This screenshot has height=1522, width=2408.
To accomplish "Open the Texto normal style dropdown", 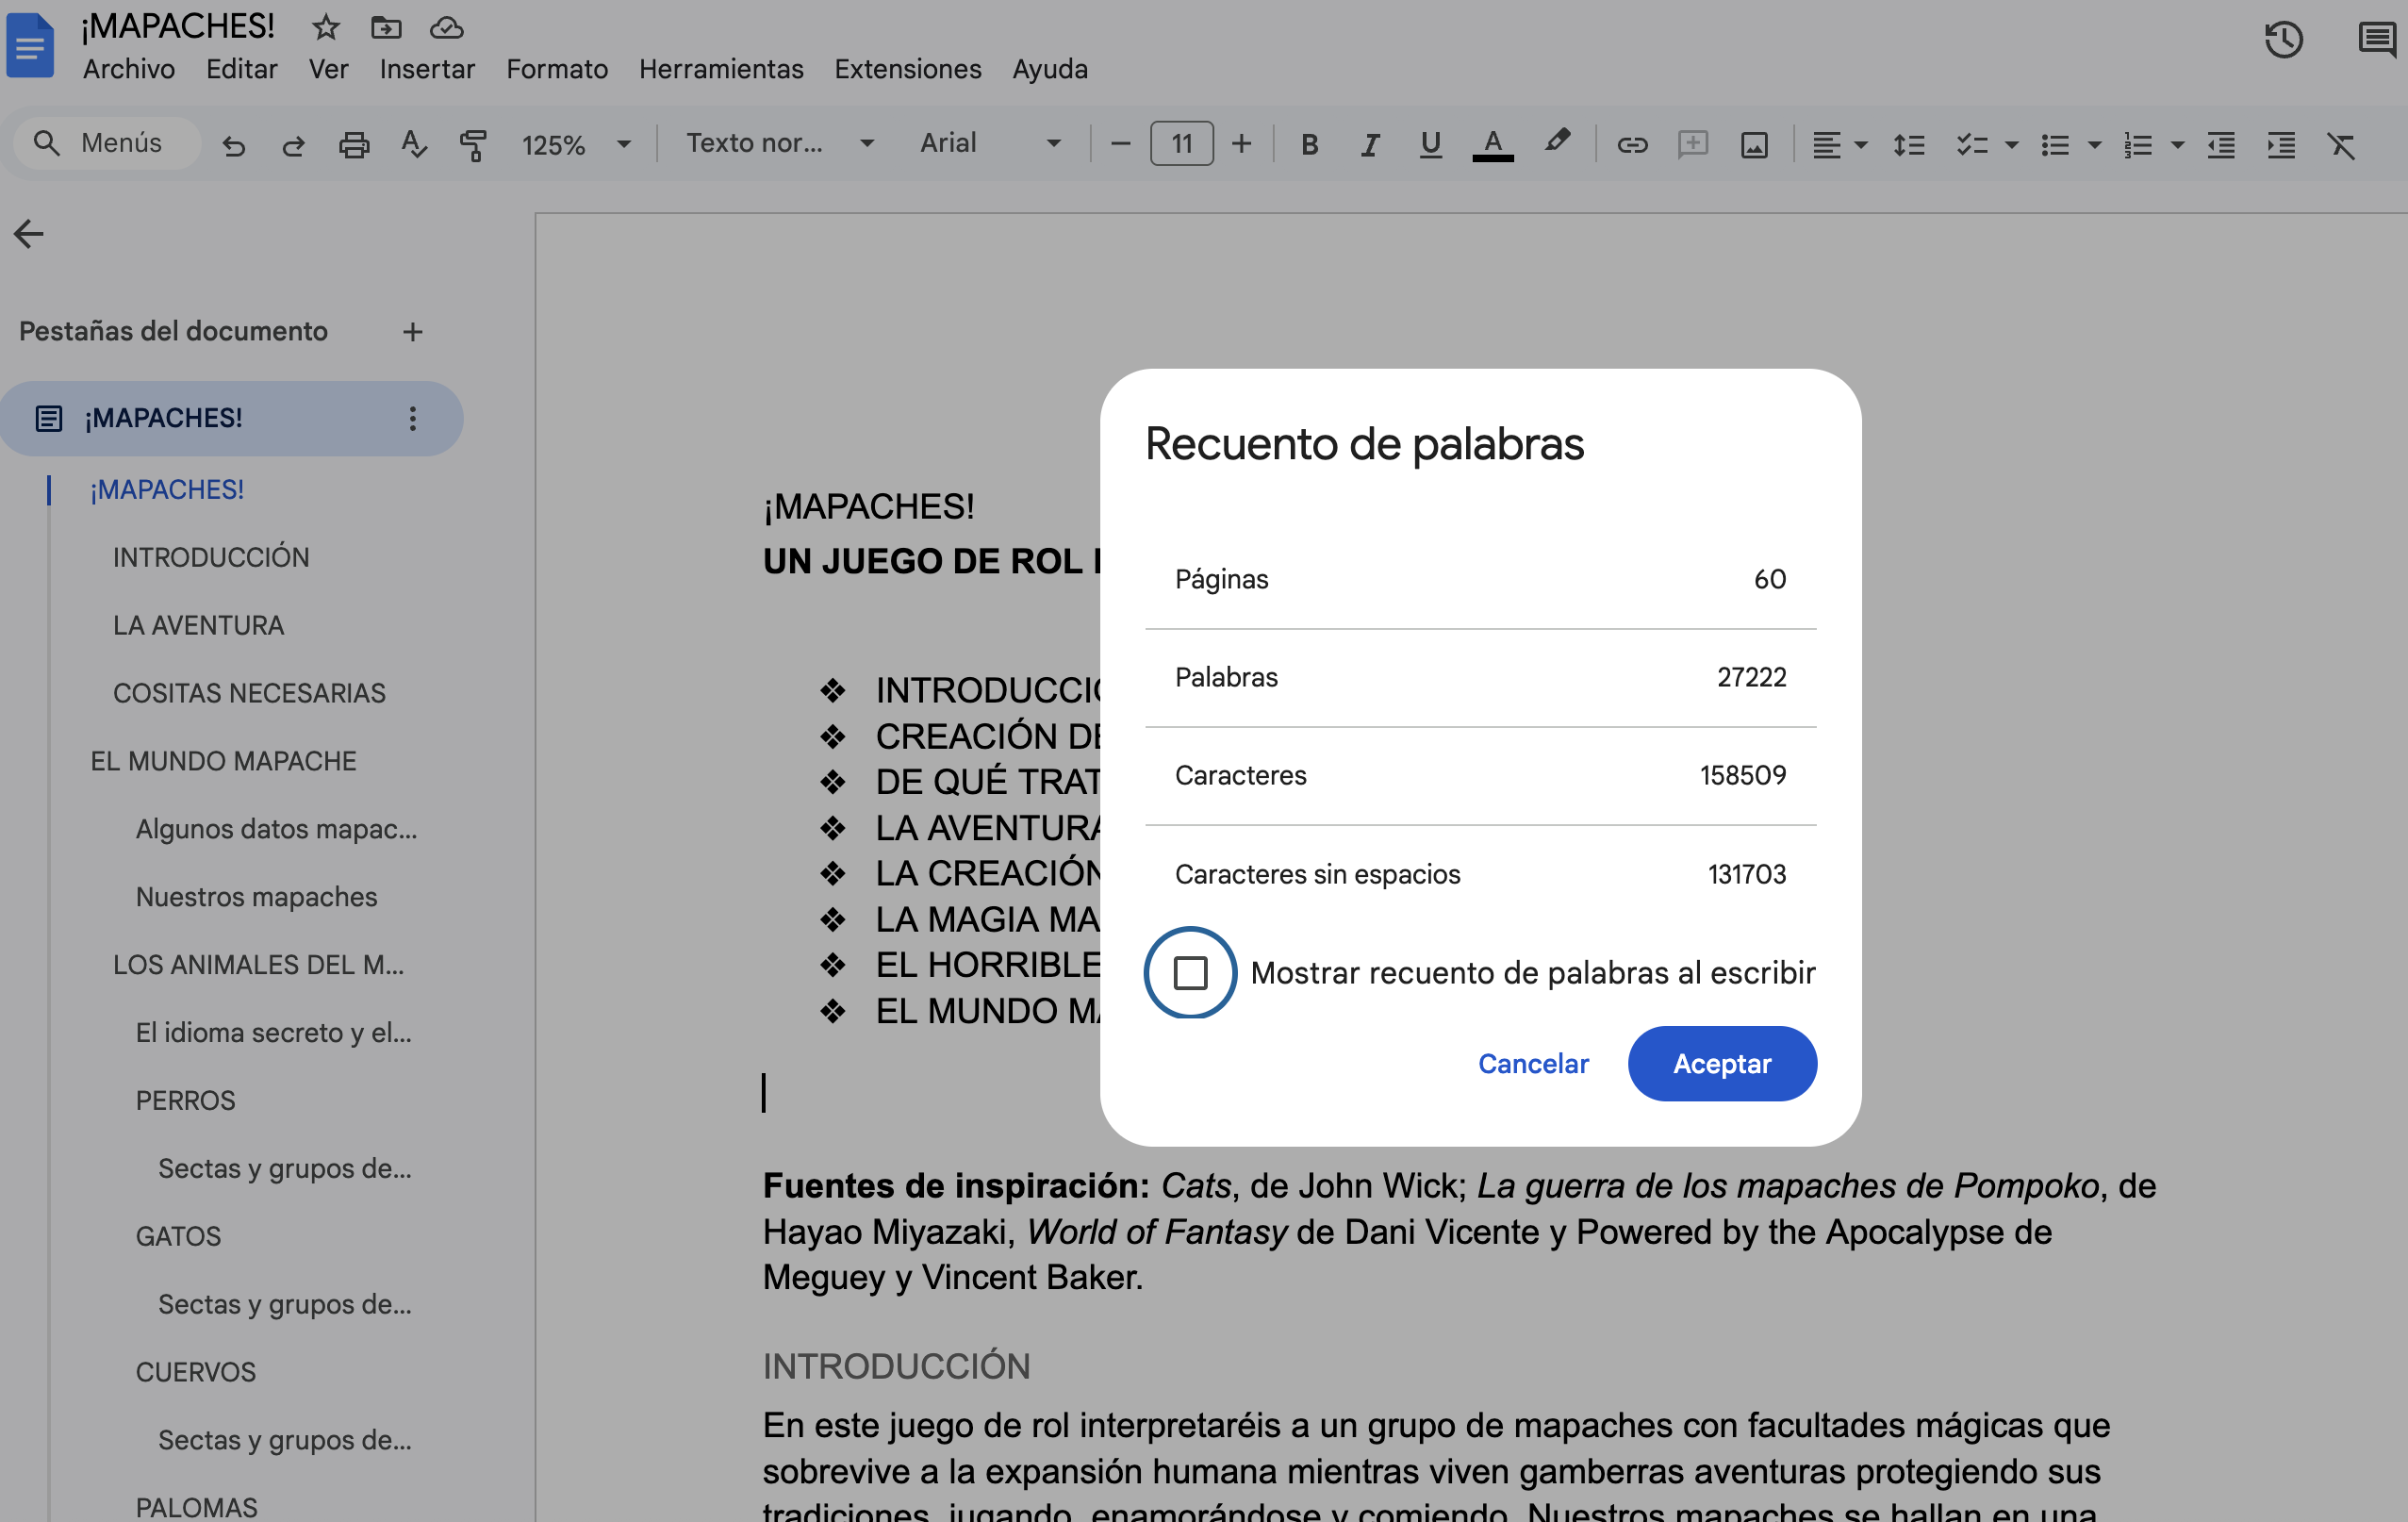I will pyautogui.click(x=780, y=144).
